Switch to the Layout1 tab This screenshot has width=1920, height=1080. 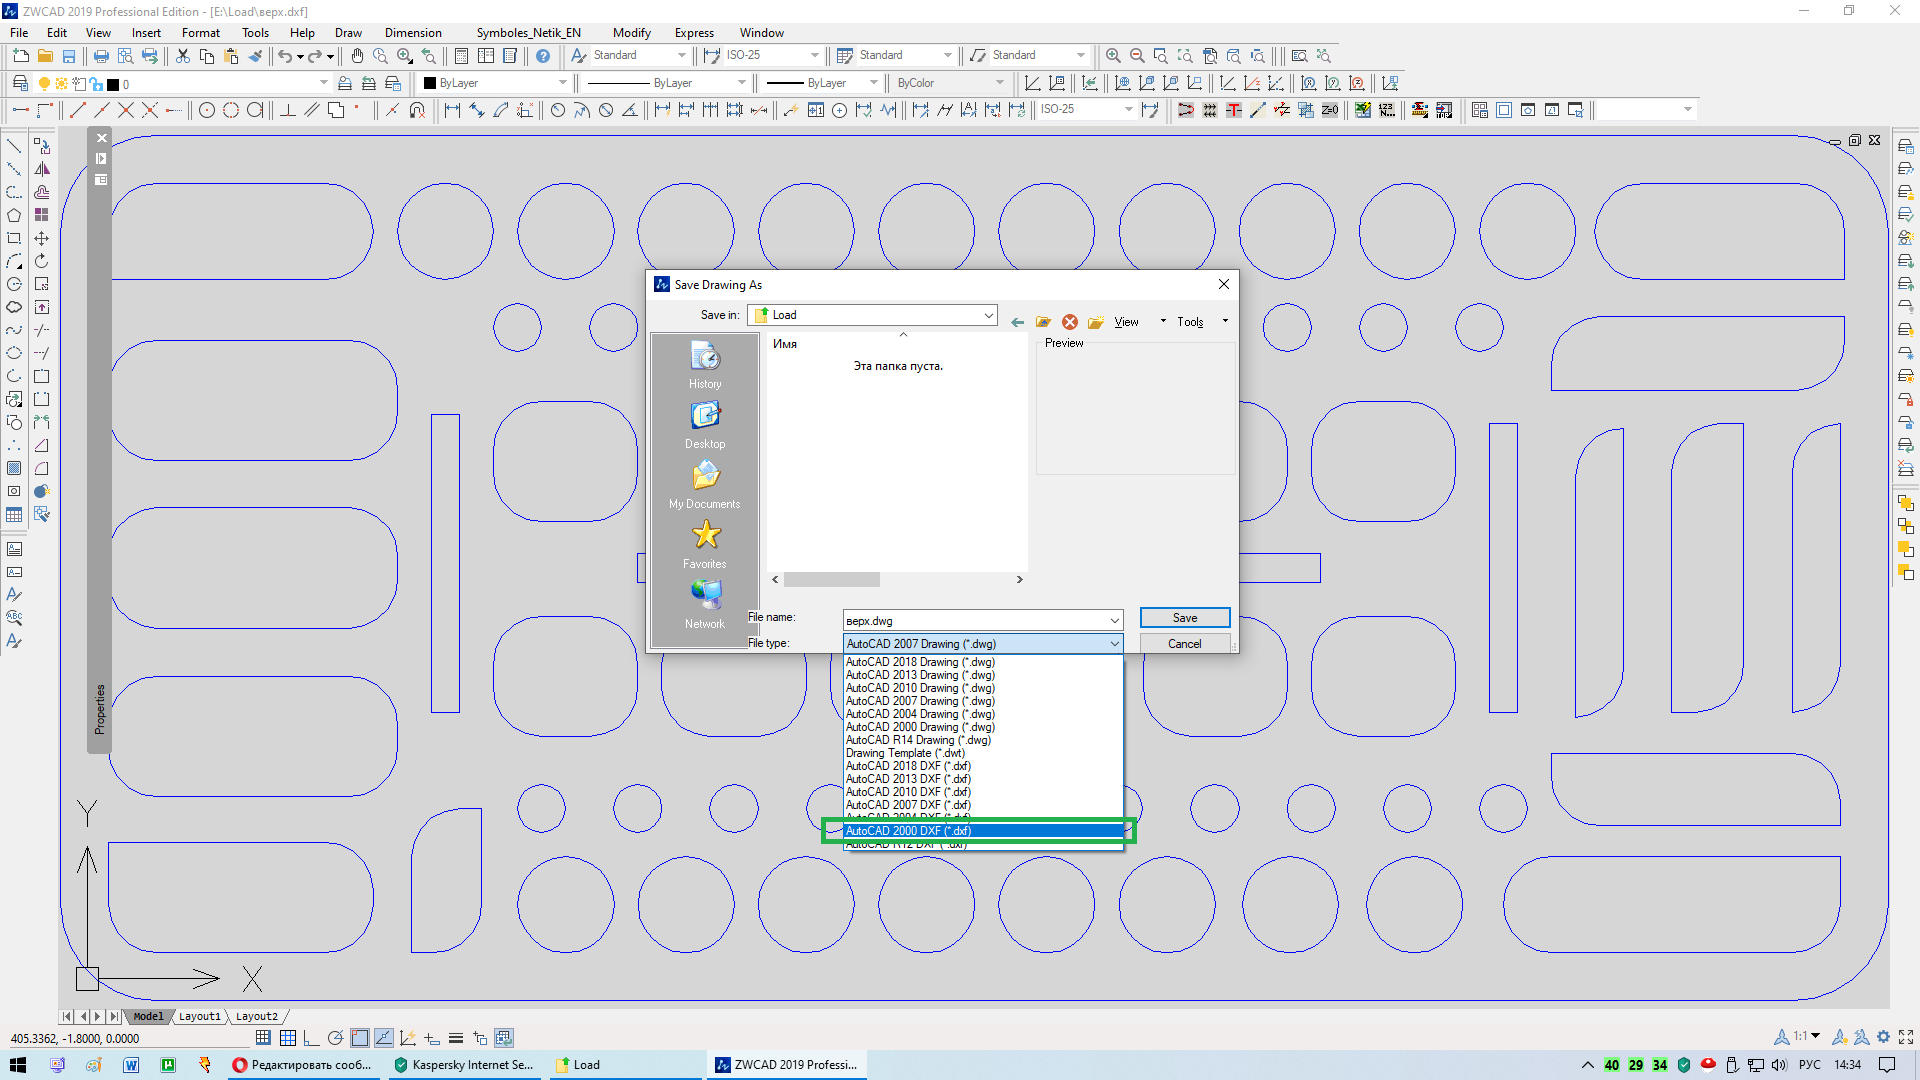tap(199, 1016)
